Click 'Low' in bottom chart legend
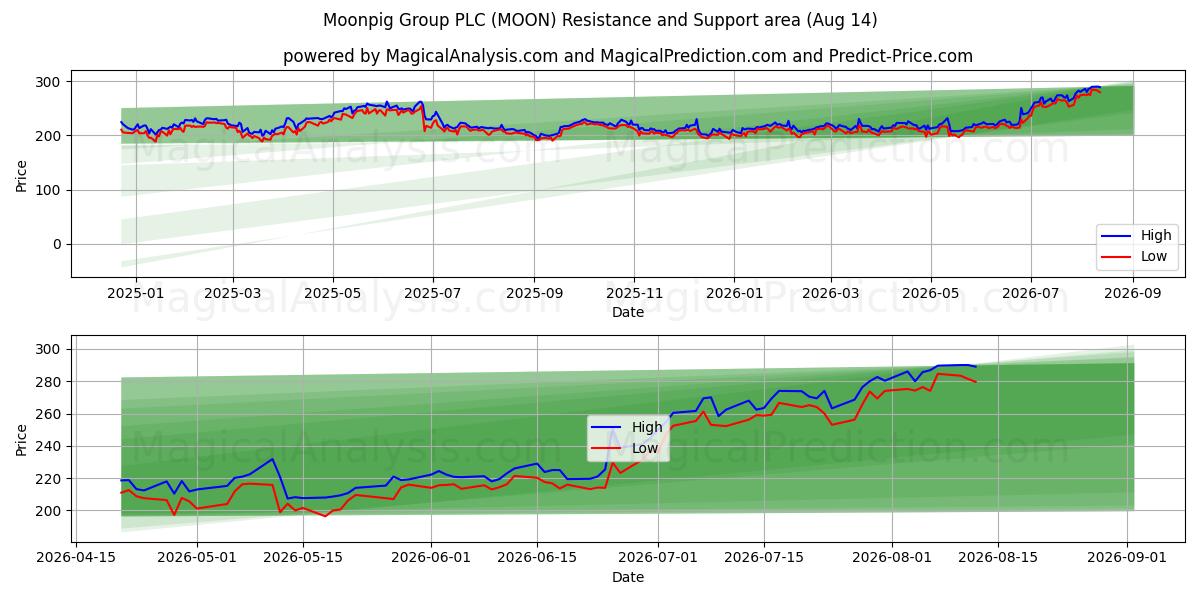This screenshot has height=600, width=1200. pos(645,448)
